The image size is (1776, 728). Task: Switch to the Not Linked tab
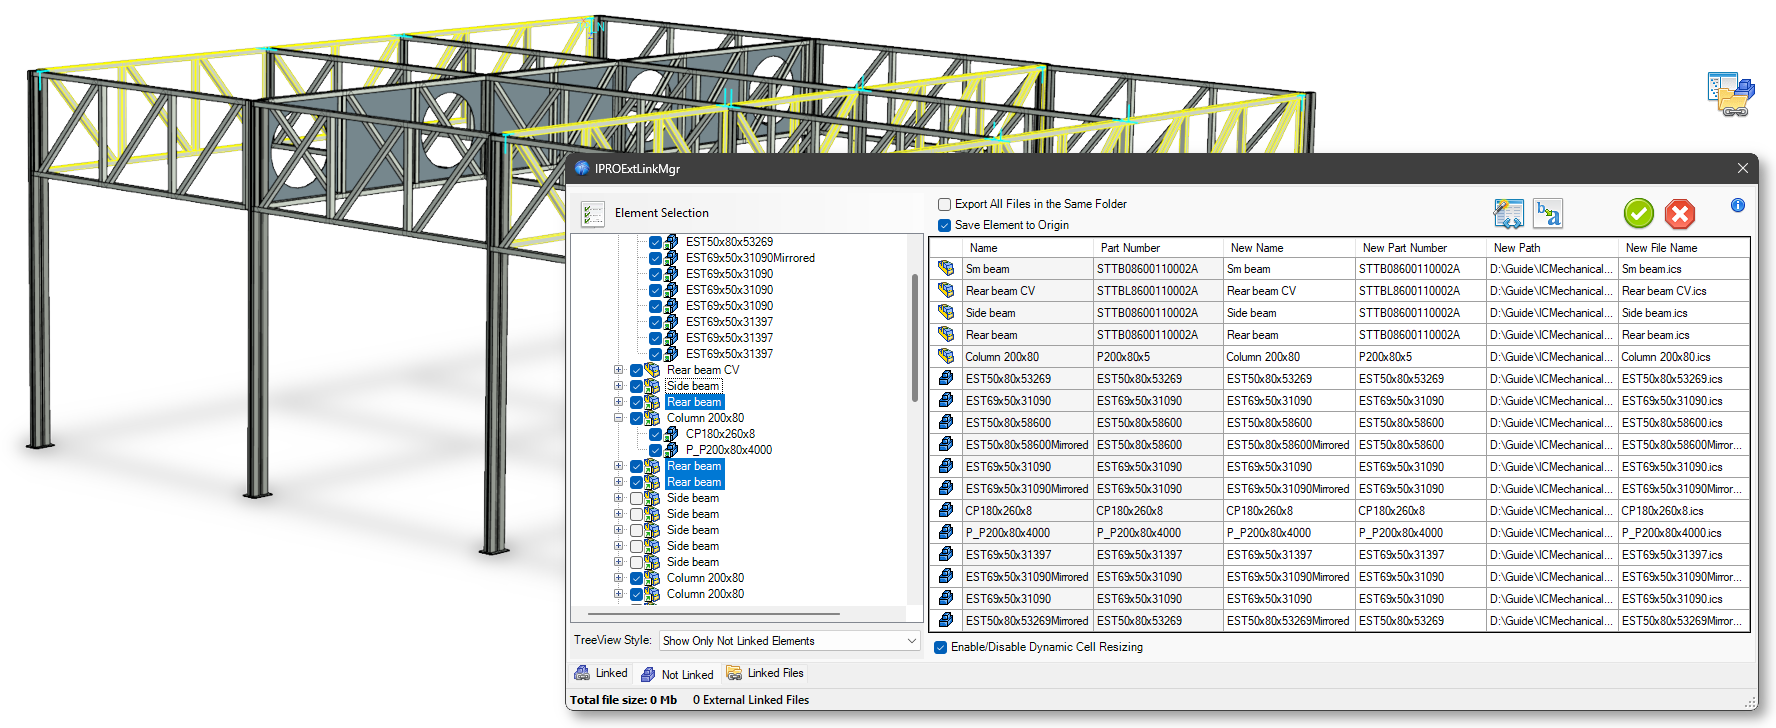coord(677,674)
